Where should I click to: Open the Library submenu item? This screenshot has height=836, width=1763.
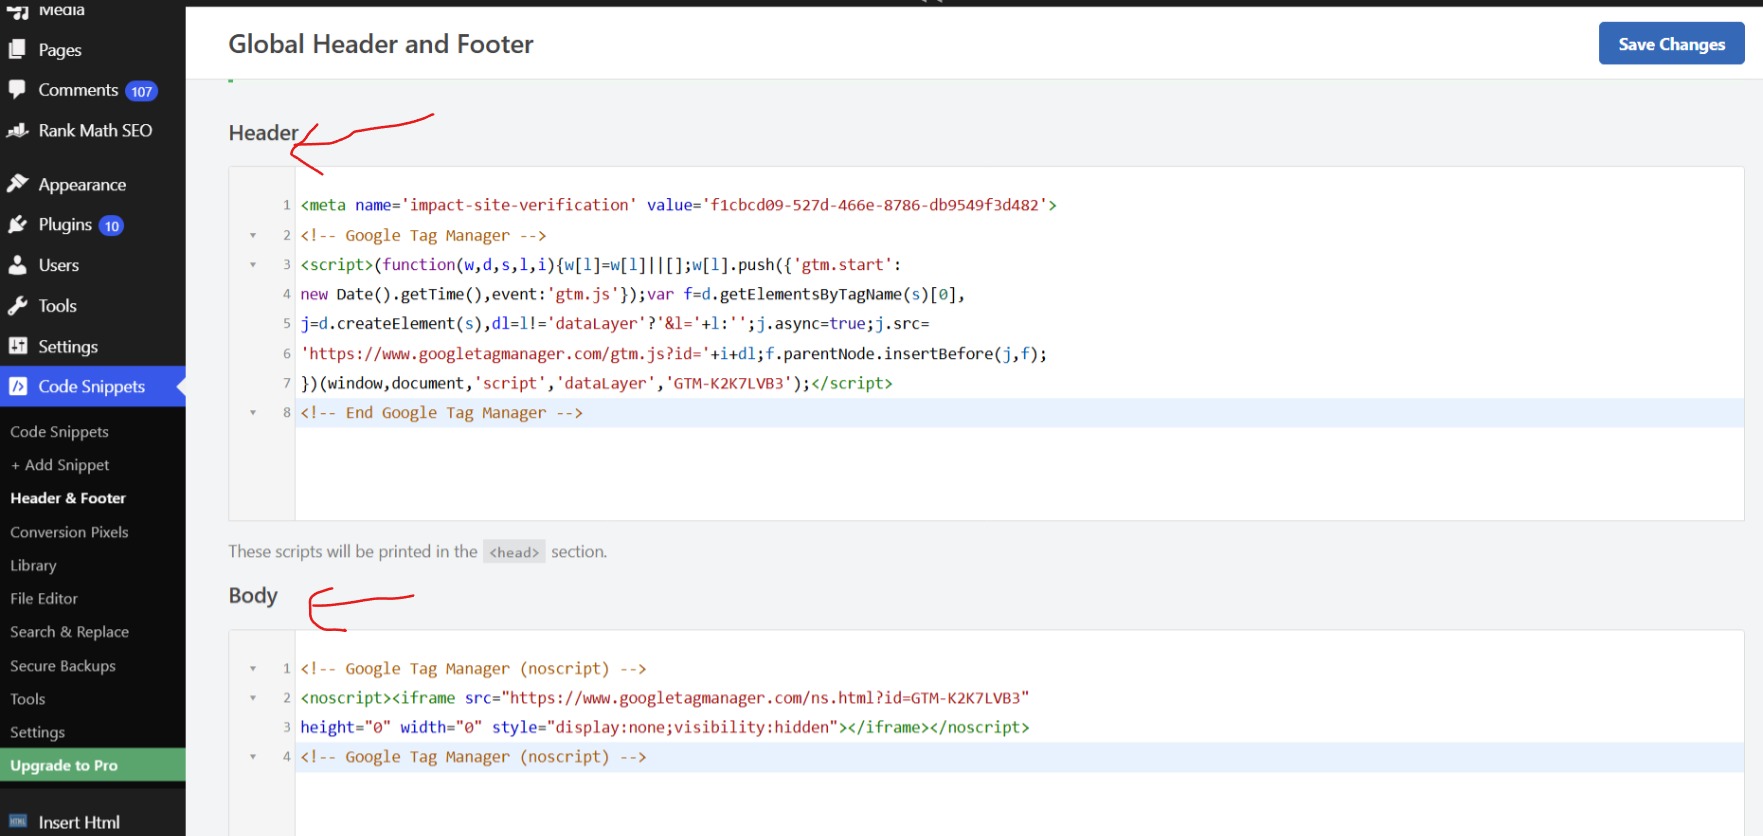(x=33, y=565)
